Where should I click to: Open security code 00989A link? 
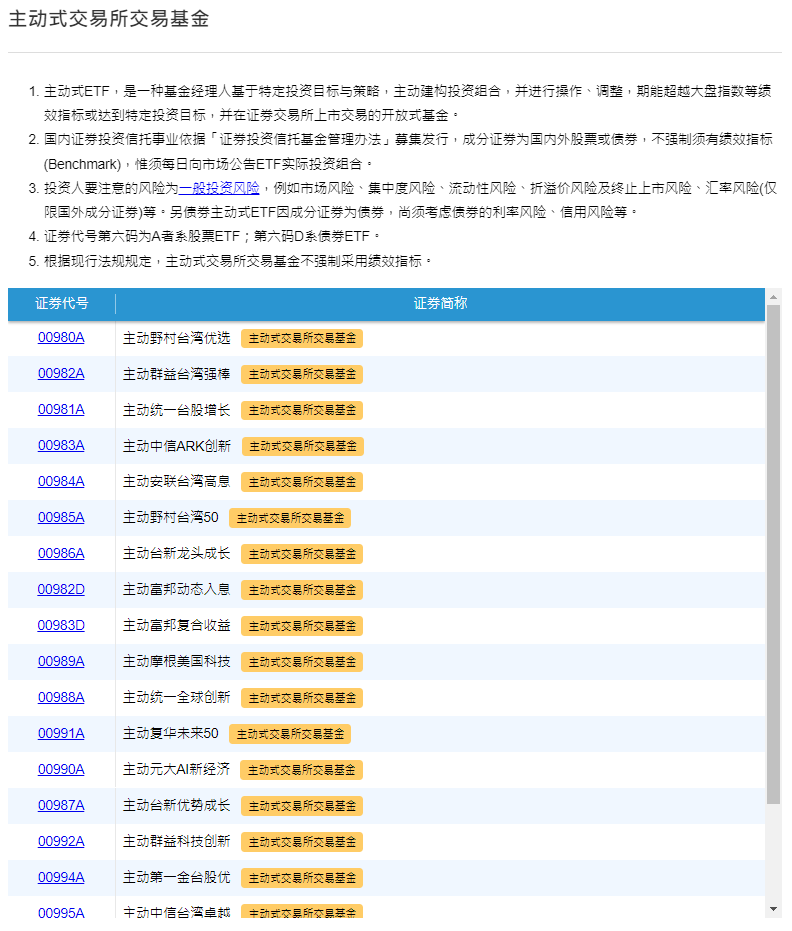point(61,661)
